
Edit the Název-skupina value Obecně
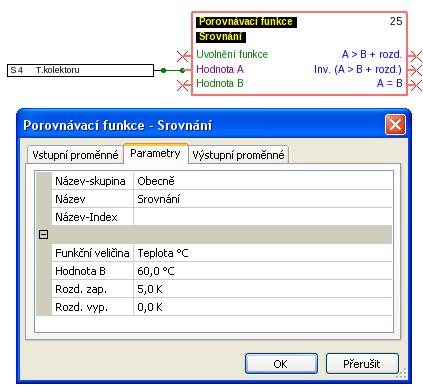(263, 181)
